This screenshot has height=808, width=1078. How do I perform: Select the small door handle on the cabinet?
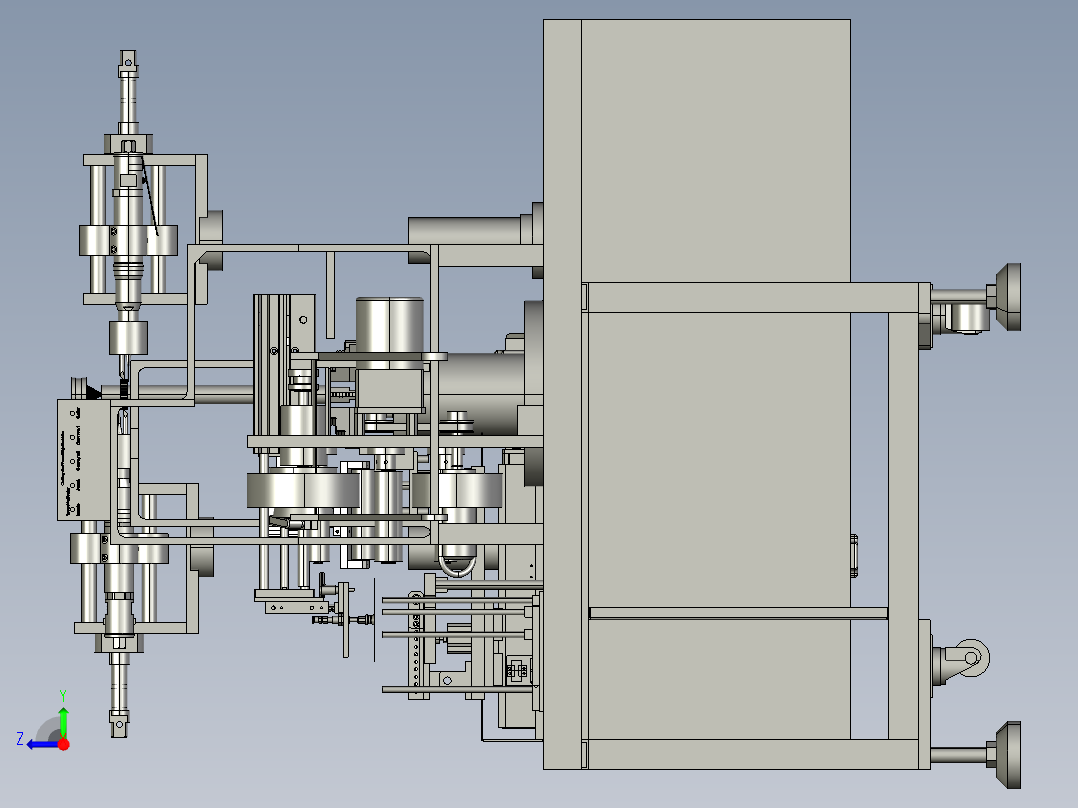(x=854, y=556)
